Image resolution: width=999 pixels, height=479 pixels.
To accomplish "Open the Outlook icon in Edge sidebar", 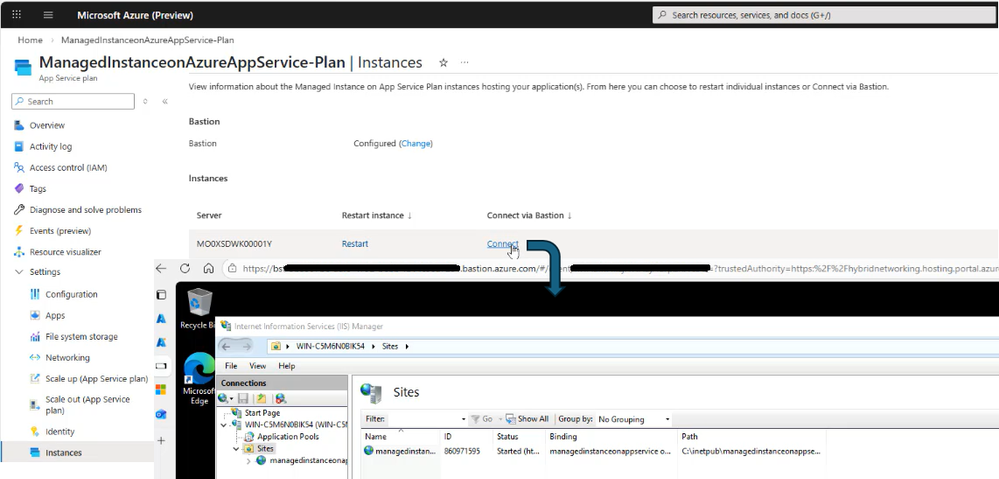I will click(x=161, y=414).
